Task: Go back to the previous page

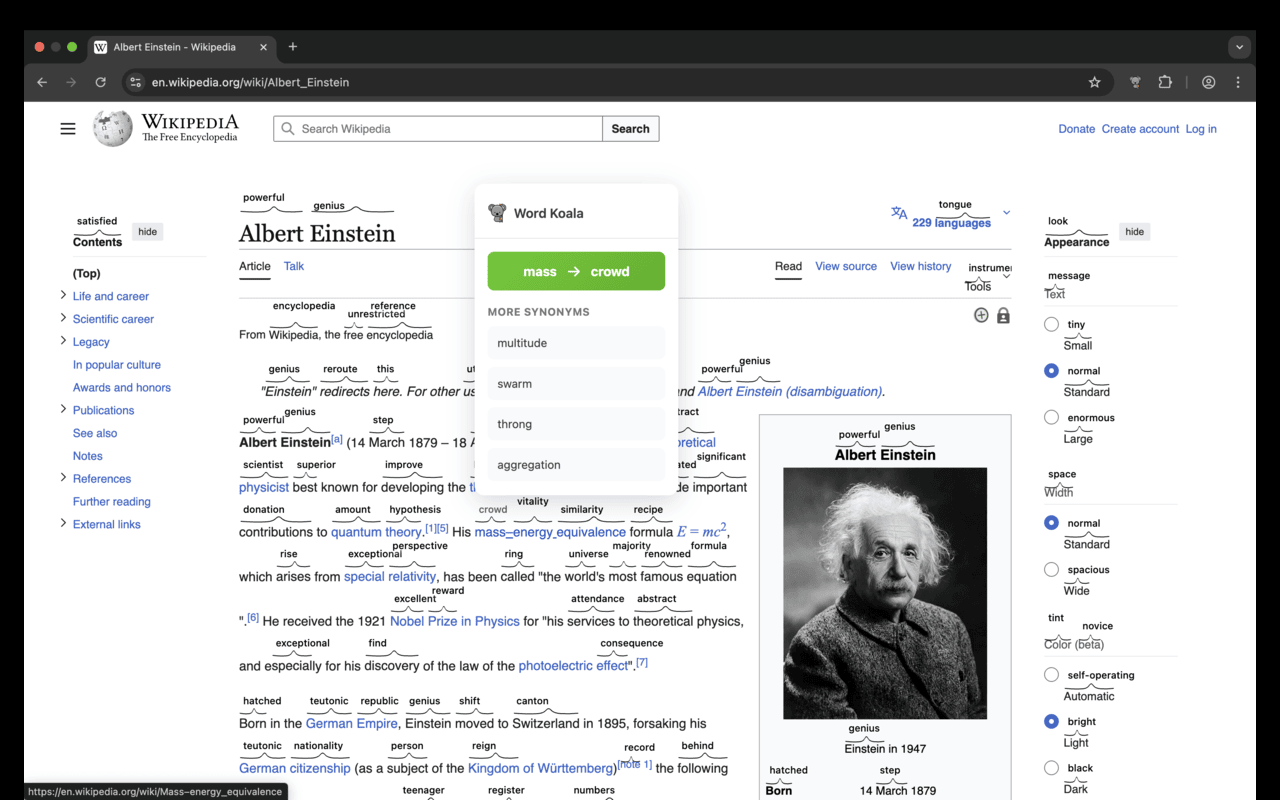Action: tap(42, 82)
